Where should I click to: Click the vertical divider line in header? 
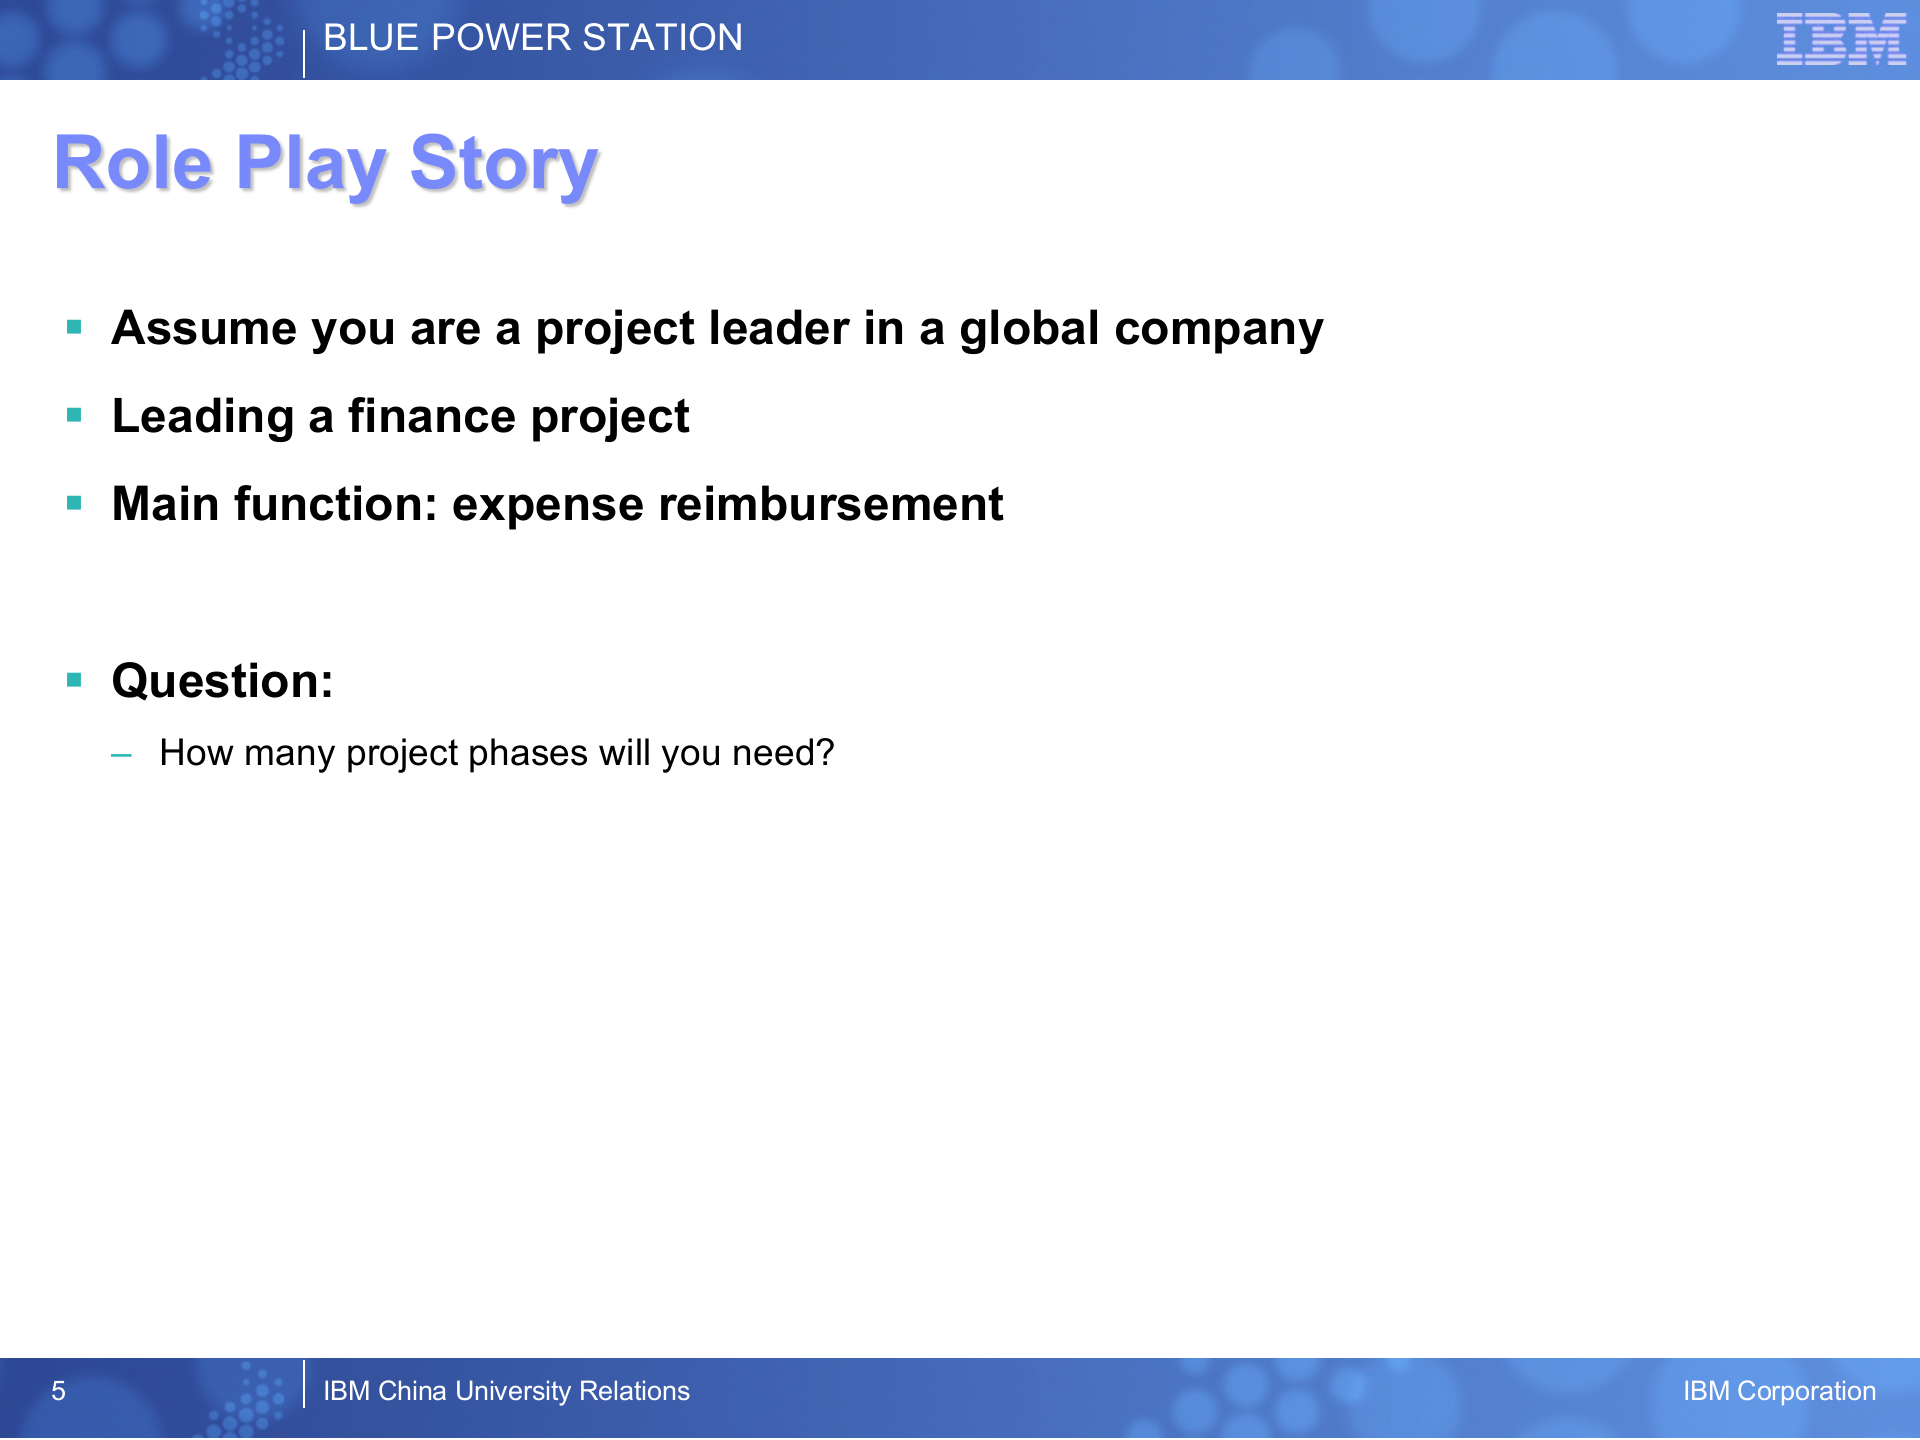304,54
